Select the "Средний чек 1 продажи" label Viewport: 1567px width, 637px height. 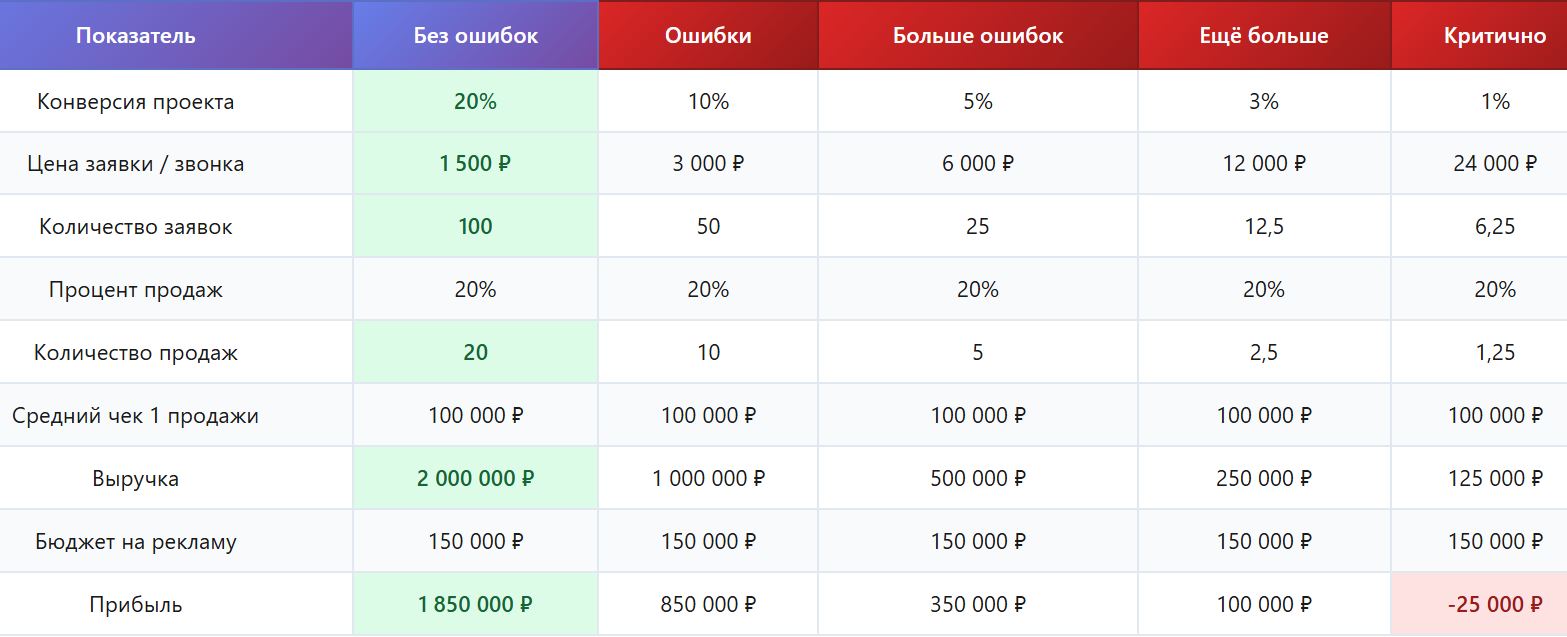136,416
